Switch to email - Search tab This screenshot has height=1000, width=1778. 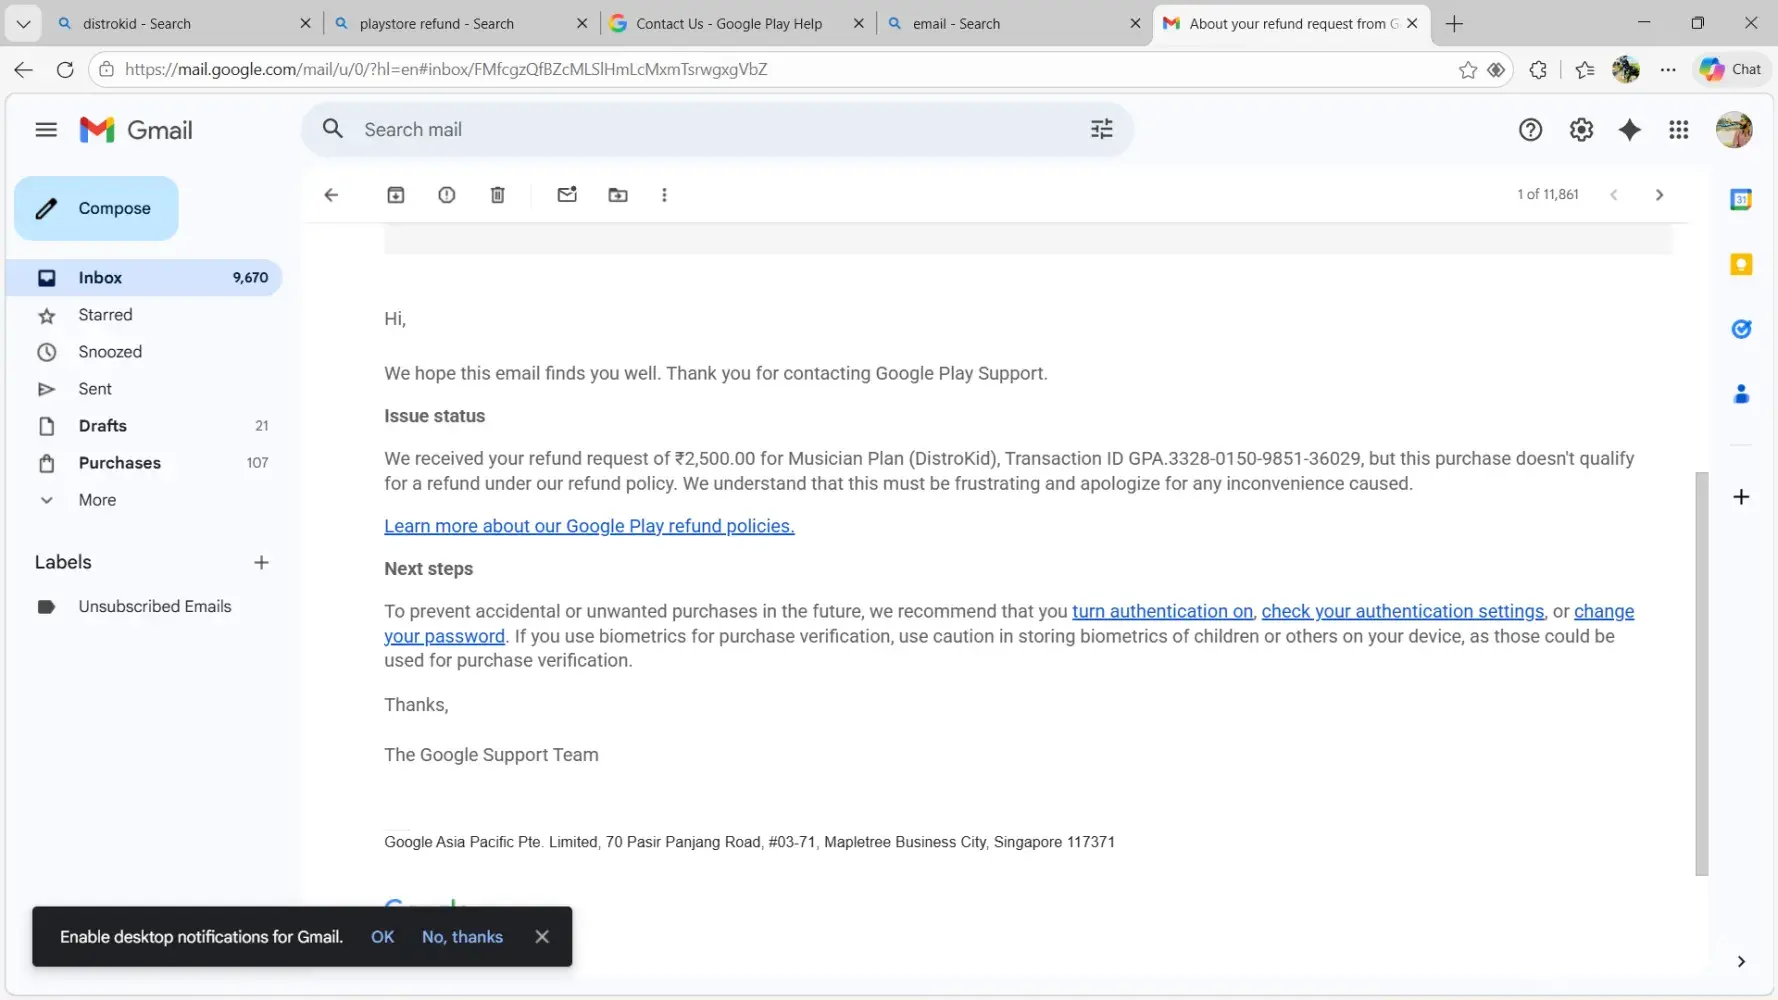1014,23
